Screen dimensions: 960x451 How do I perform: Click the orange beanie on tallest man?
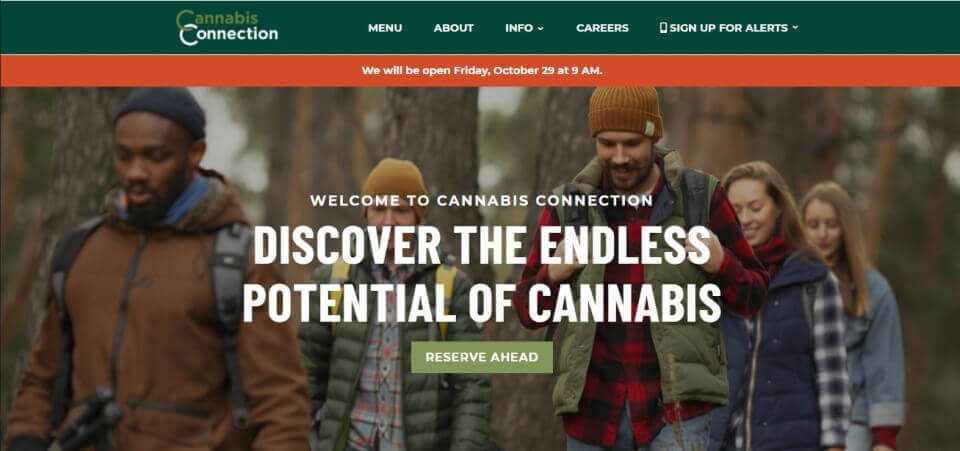(625, 112)
